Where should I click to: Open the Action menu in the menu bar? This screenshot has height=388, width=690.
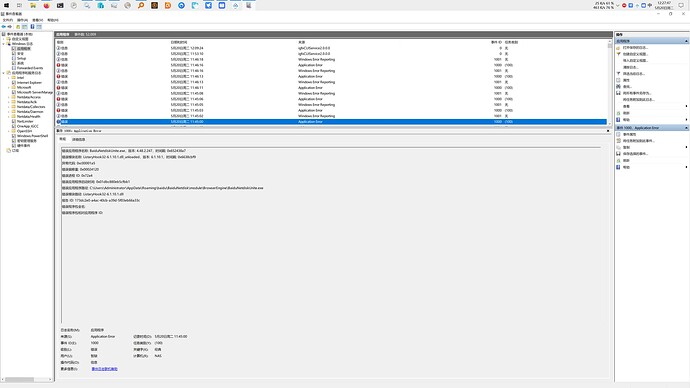[x=22, y=20]
